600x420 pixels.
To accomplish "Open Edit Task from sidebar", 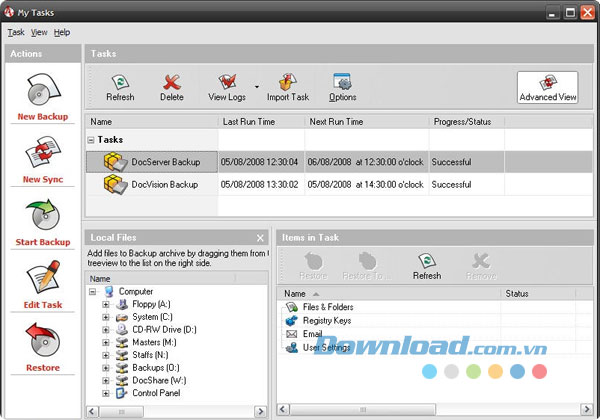I will point(42,280).
